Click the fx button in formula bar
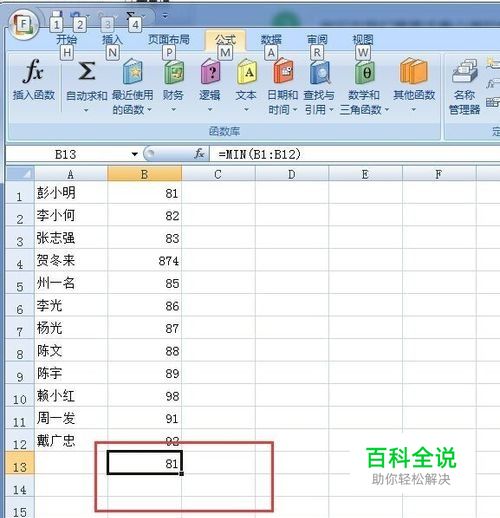 (x=199, y=154)
